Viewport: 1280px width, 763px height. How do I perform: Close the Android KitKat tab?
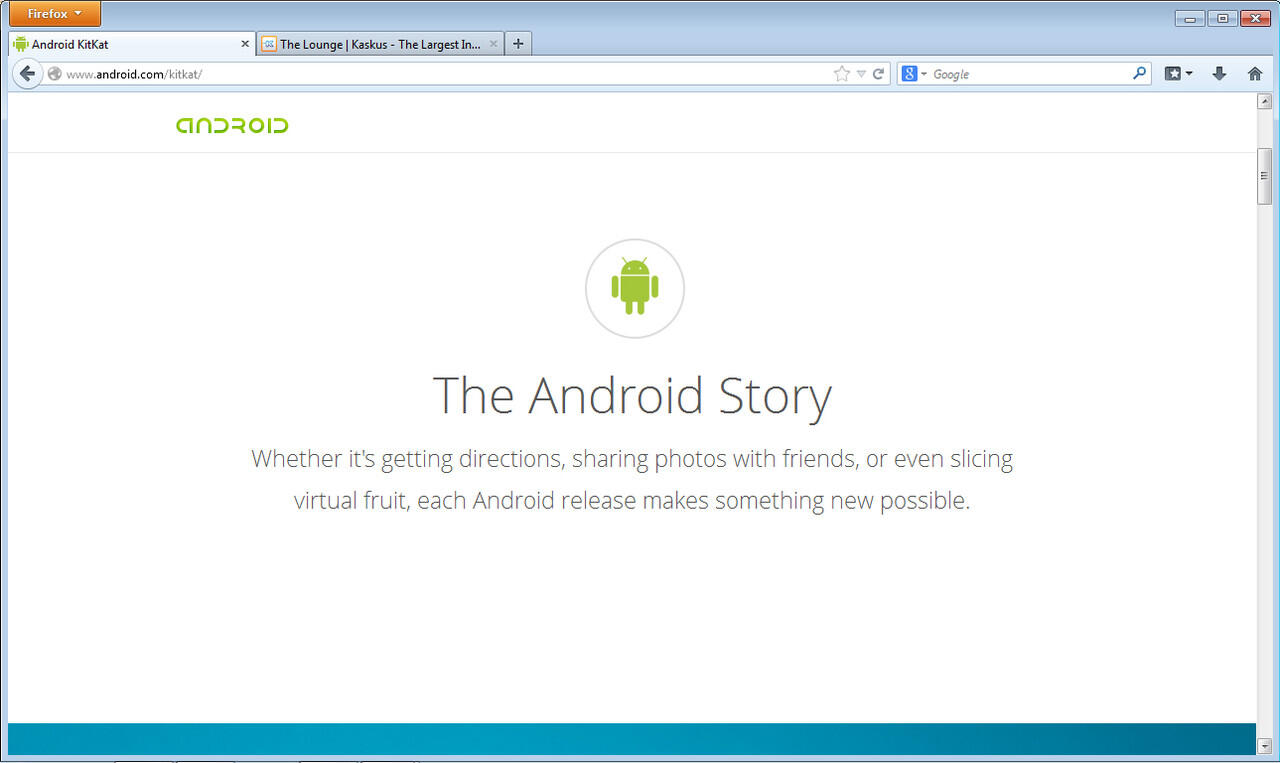[245, 44]
